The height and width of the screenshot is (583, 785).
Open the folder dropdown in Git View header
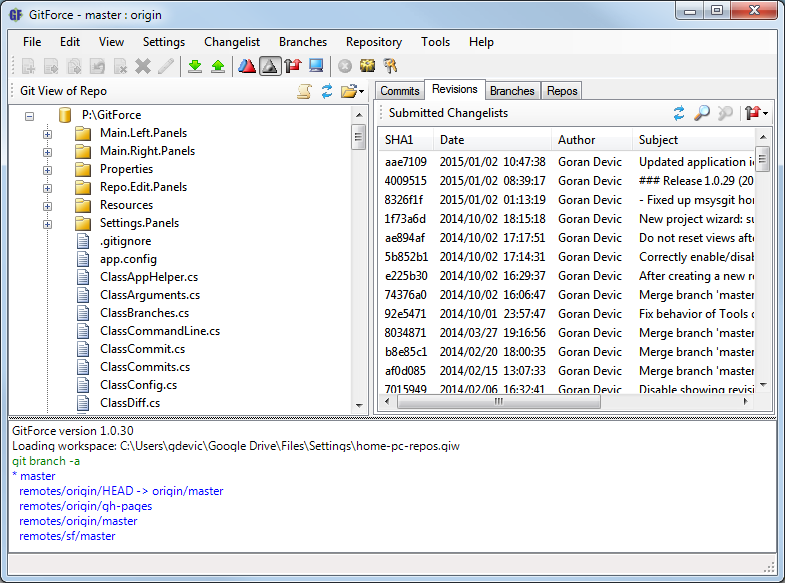352,91
